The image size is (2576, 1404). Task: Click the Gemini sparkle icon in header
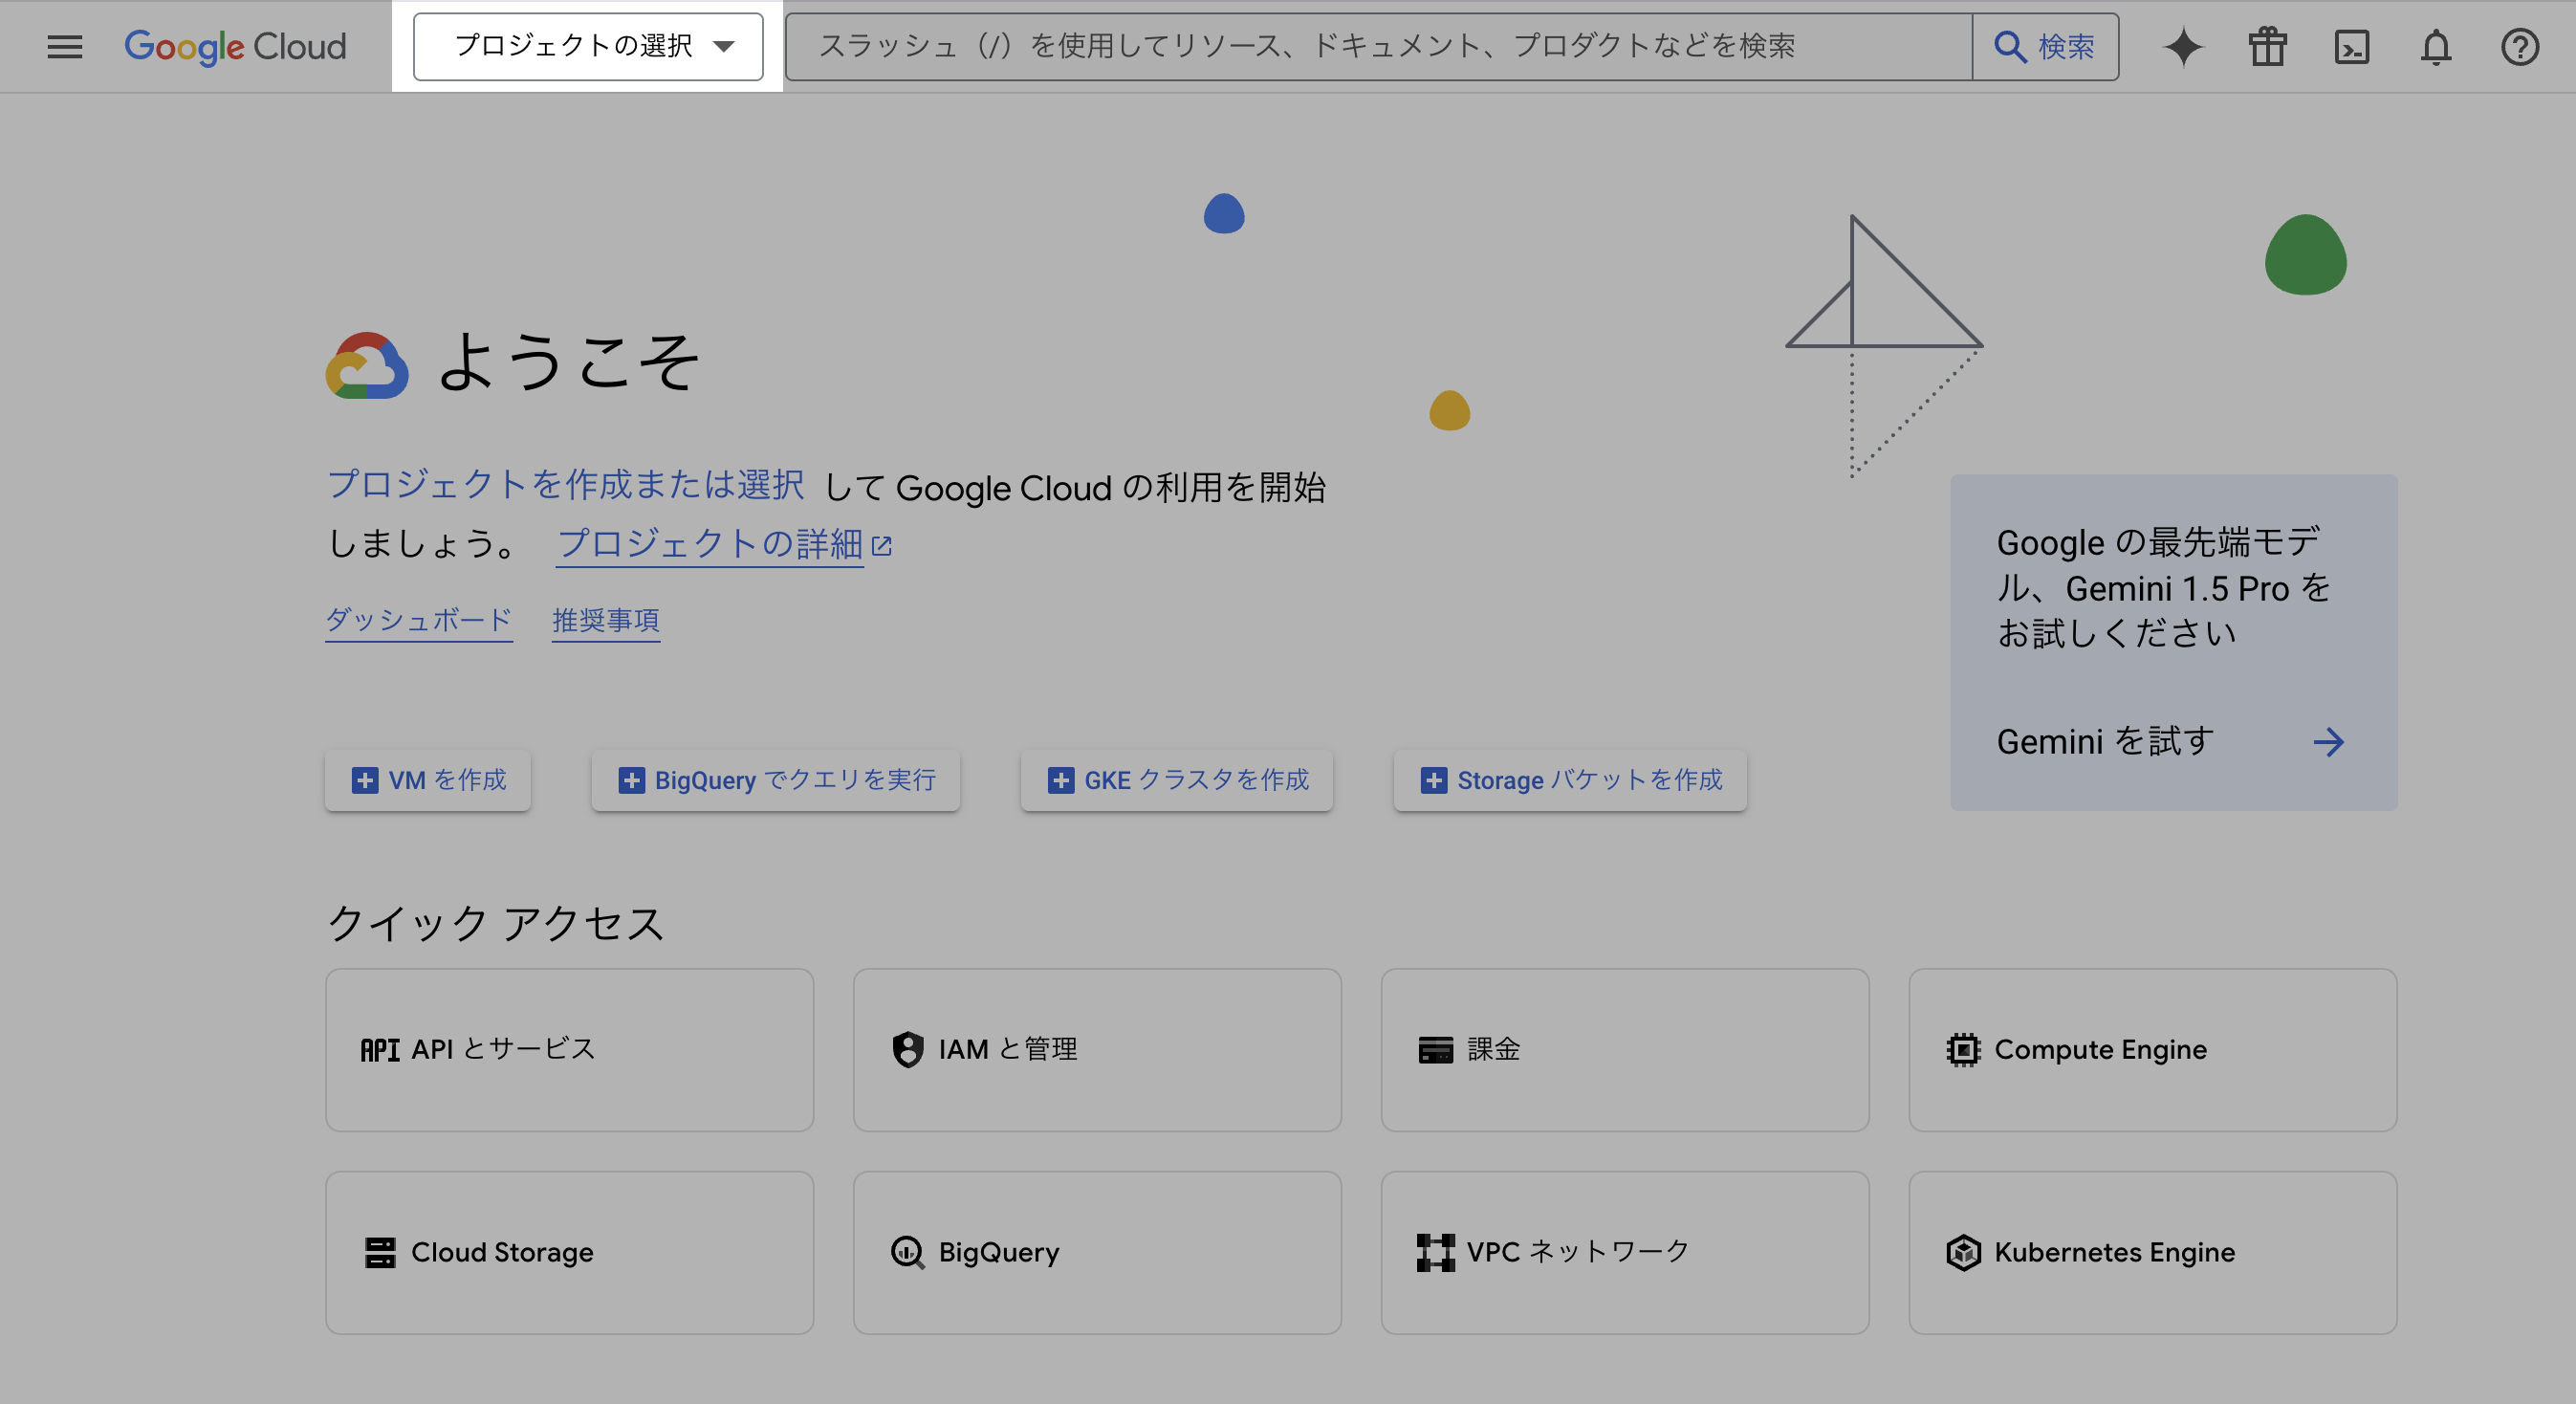click(2183, 47)
